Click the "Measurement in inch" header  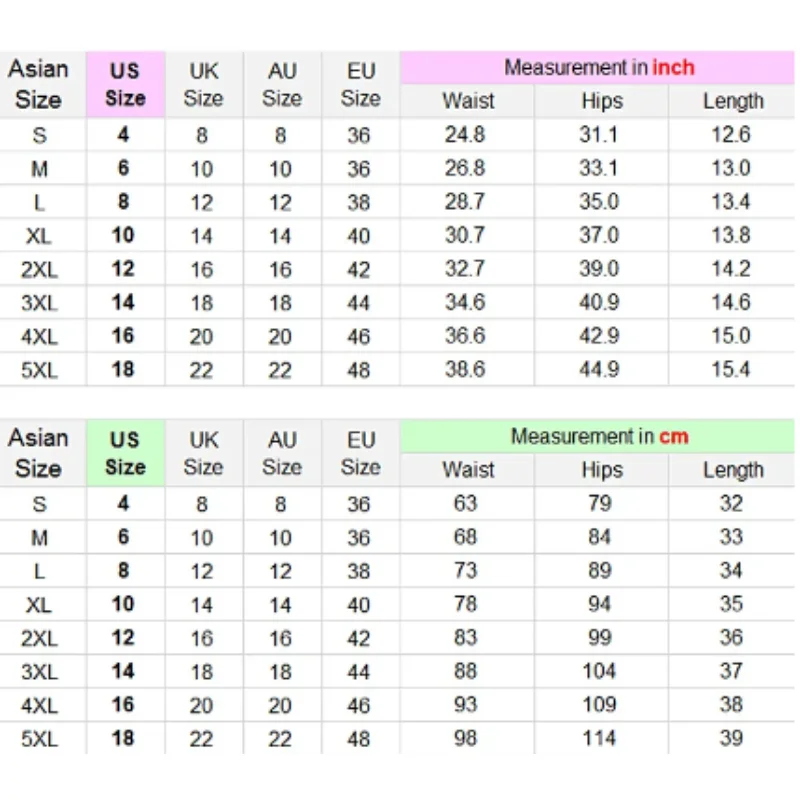point(598,68)
